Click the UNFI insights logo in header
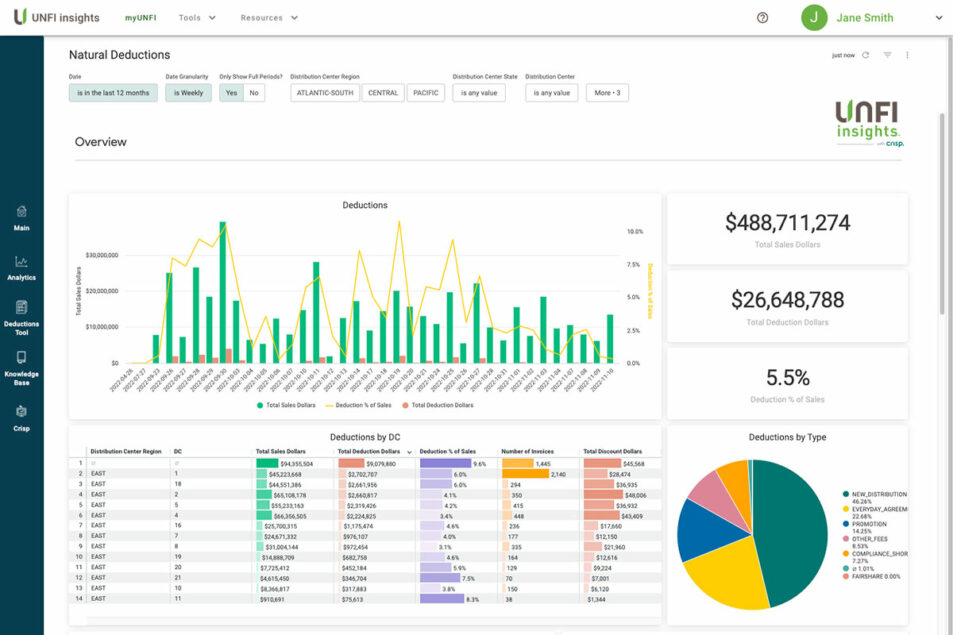This screenshot has width=953, height=635. click(x=57, y=17)
